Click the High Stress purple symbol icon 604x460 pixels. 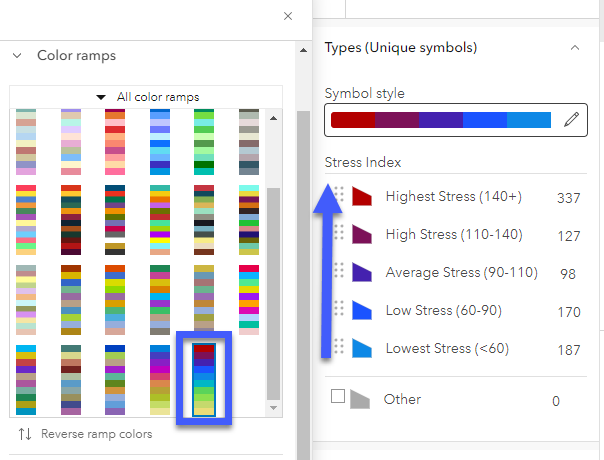(362, 234)
